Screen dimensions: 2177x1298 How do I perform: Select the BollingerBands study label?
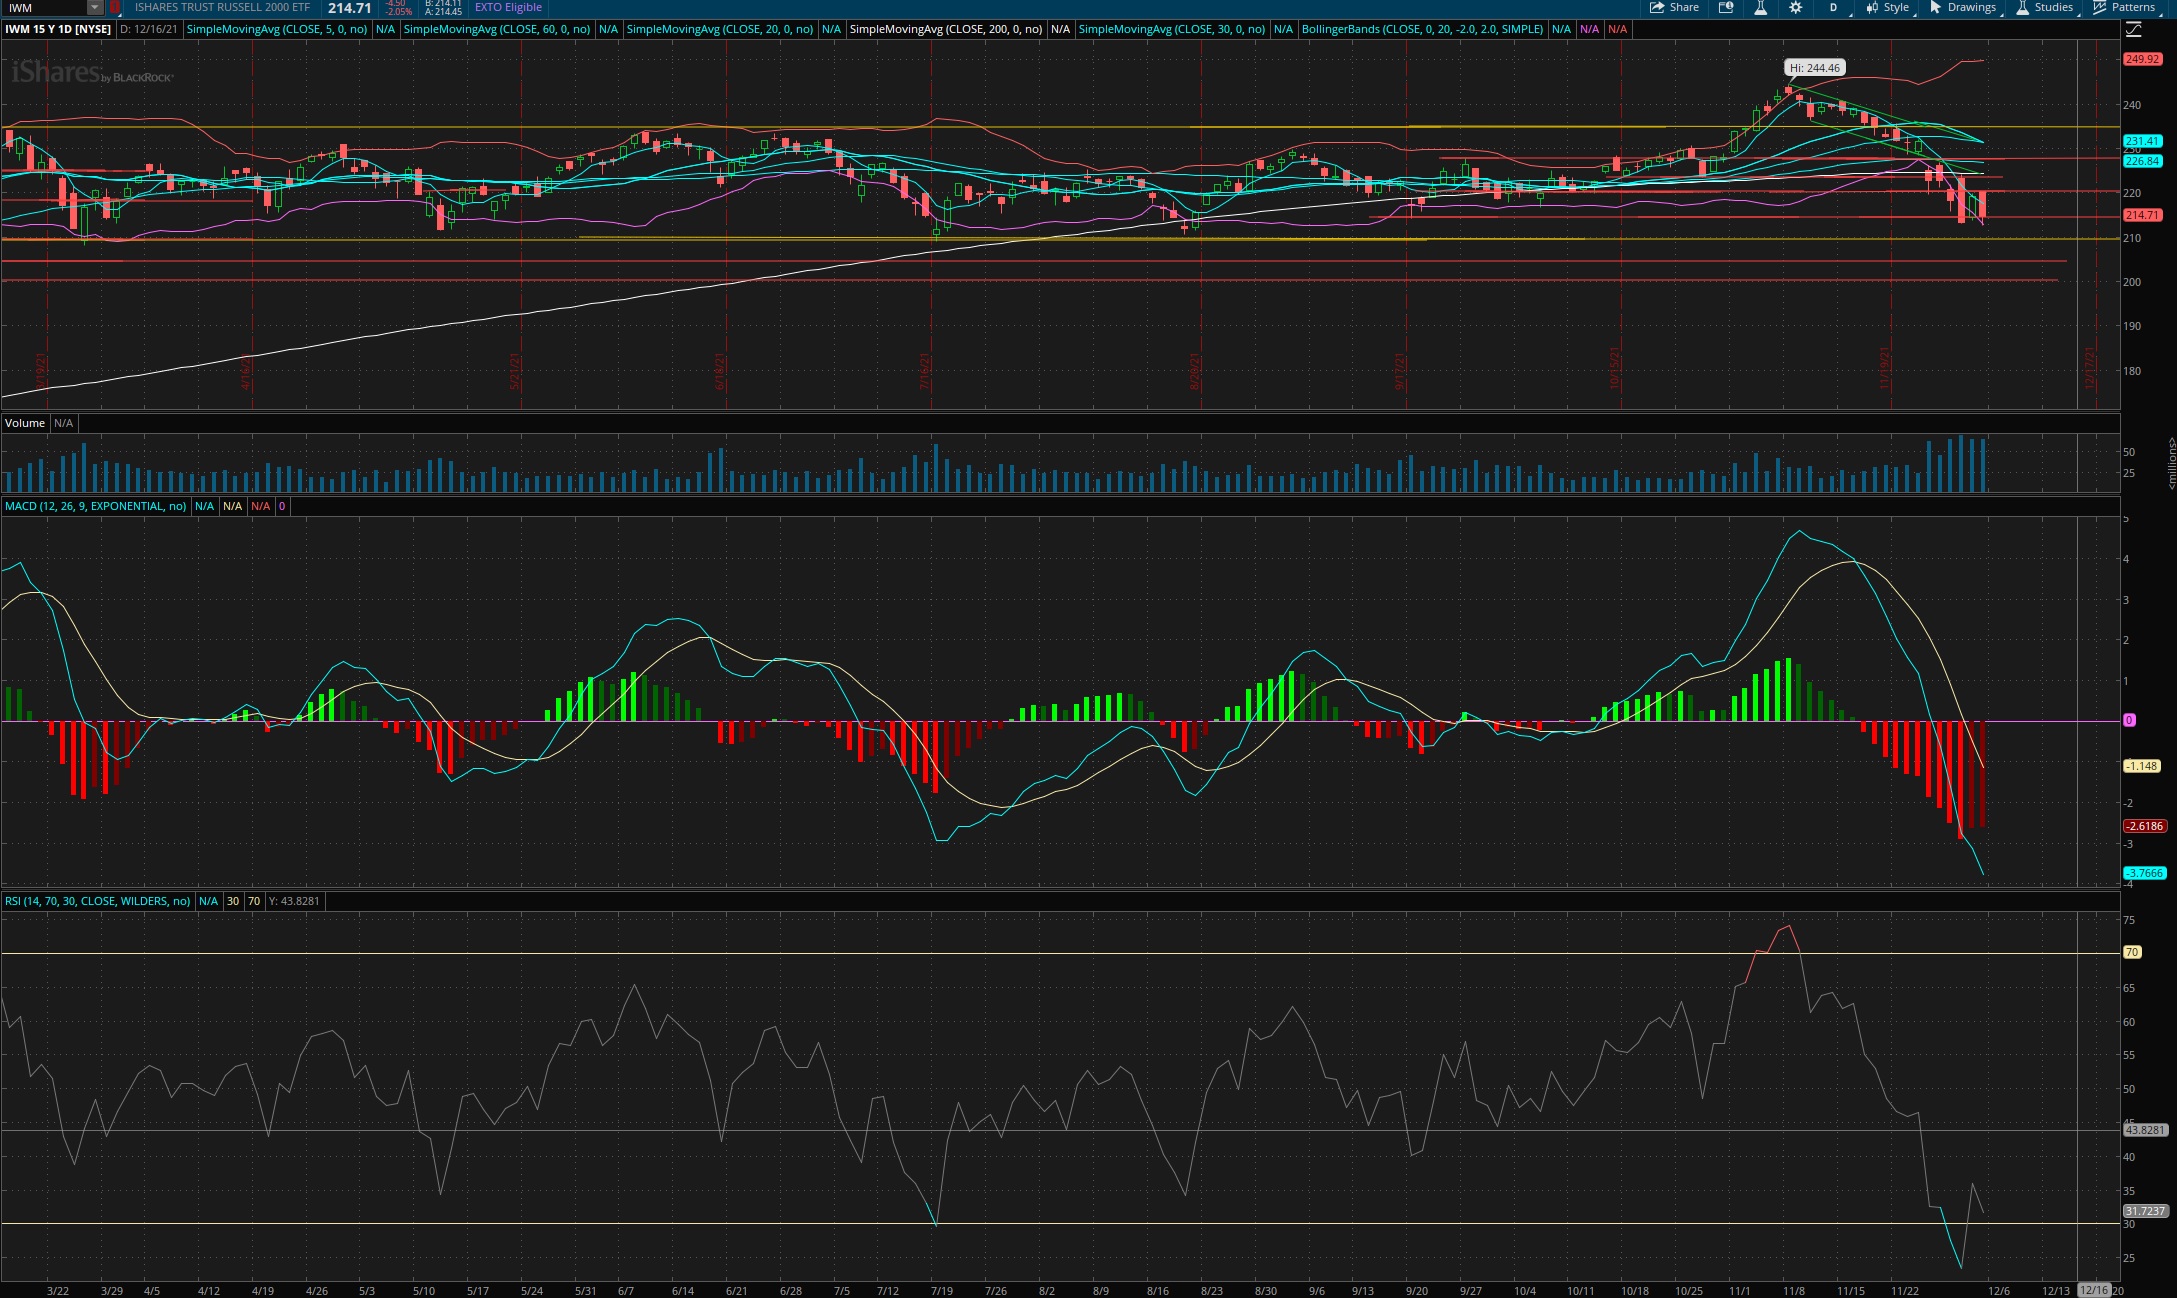tap(1422, 29)
